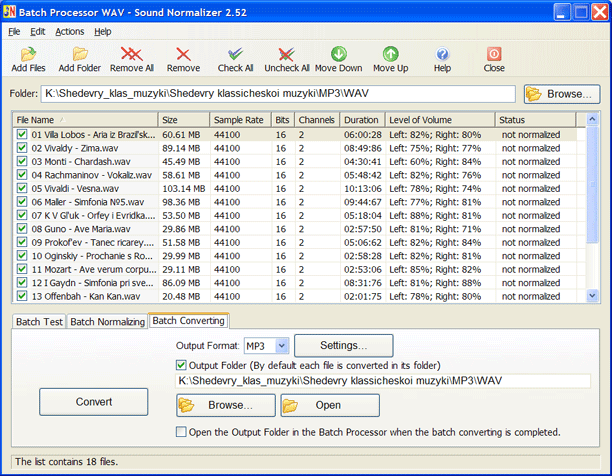Viewport: 612px width, 476px height.
Task: Uncheck file 06 Maller - Simfonia
Action: pos(22,202)
